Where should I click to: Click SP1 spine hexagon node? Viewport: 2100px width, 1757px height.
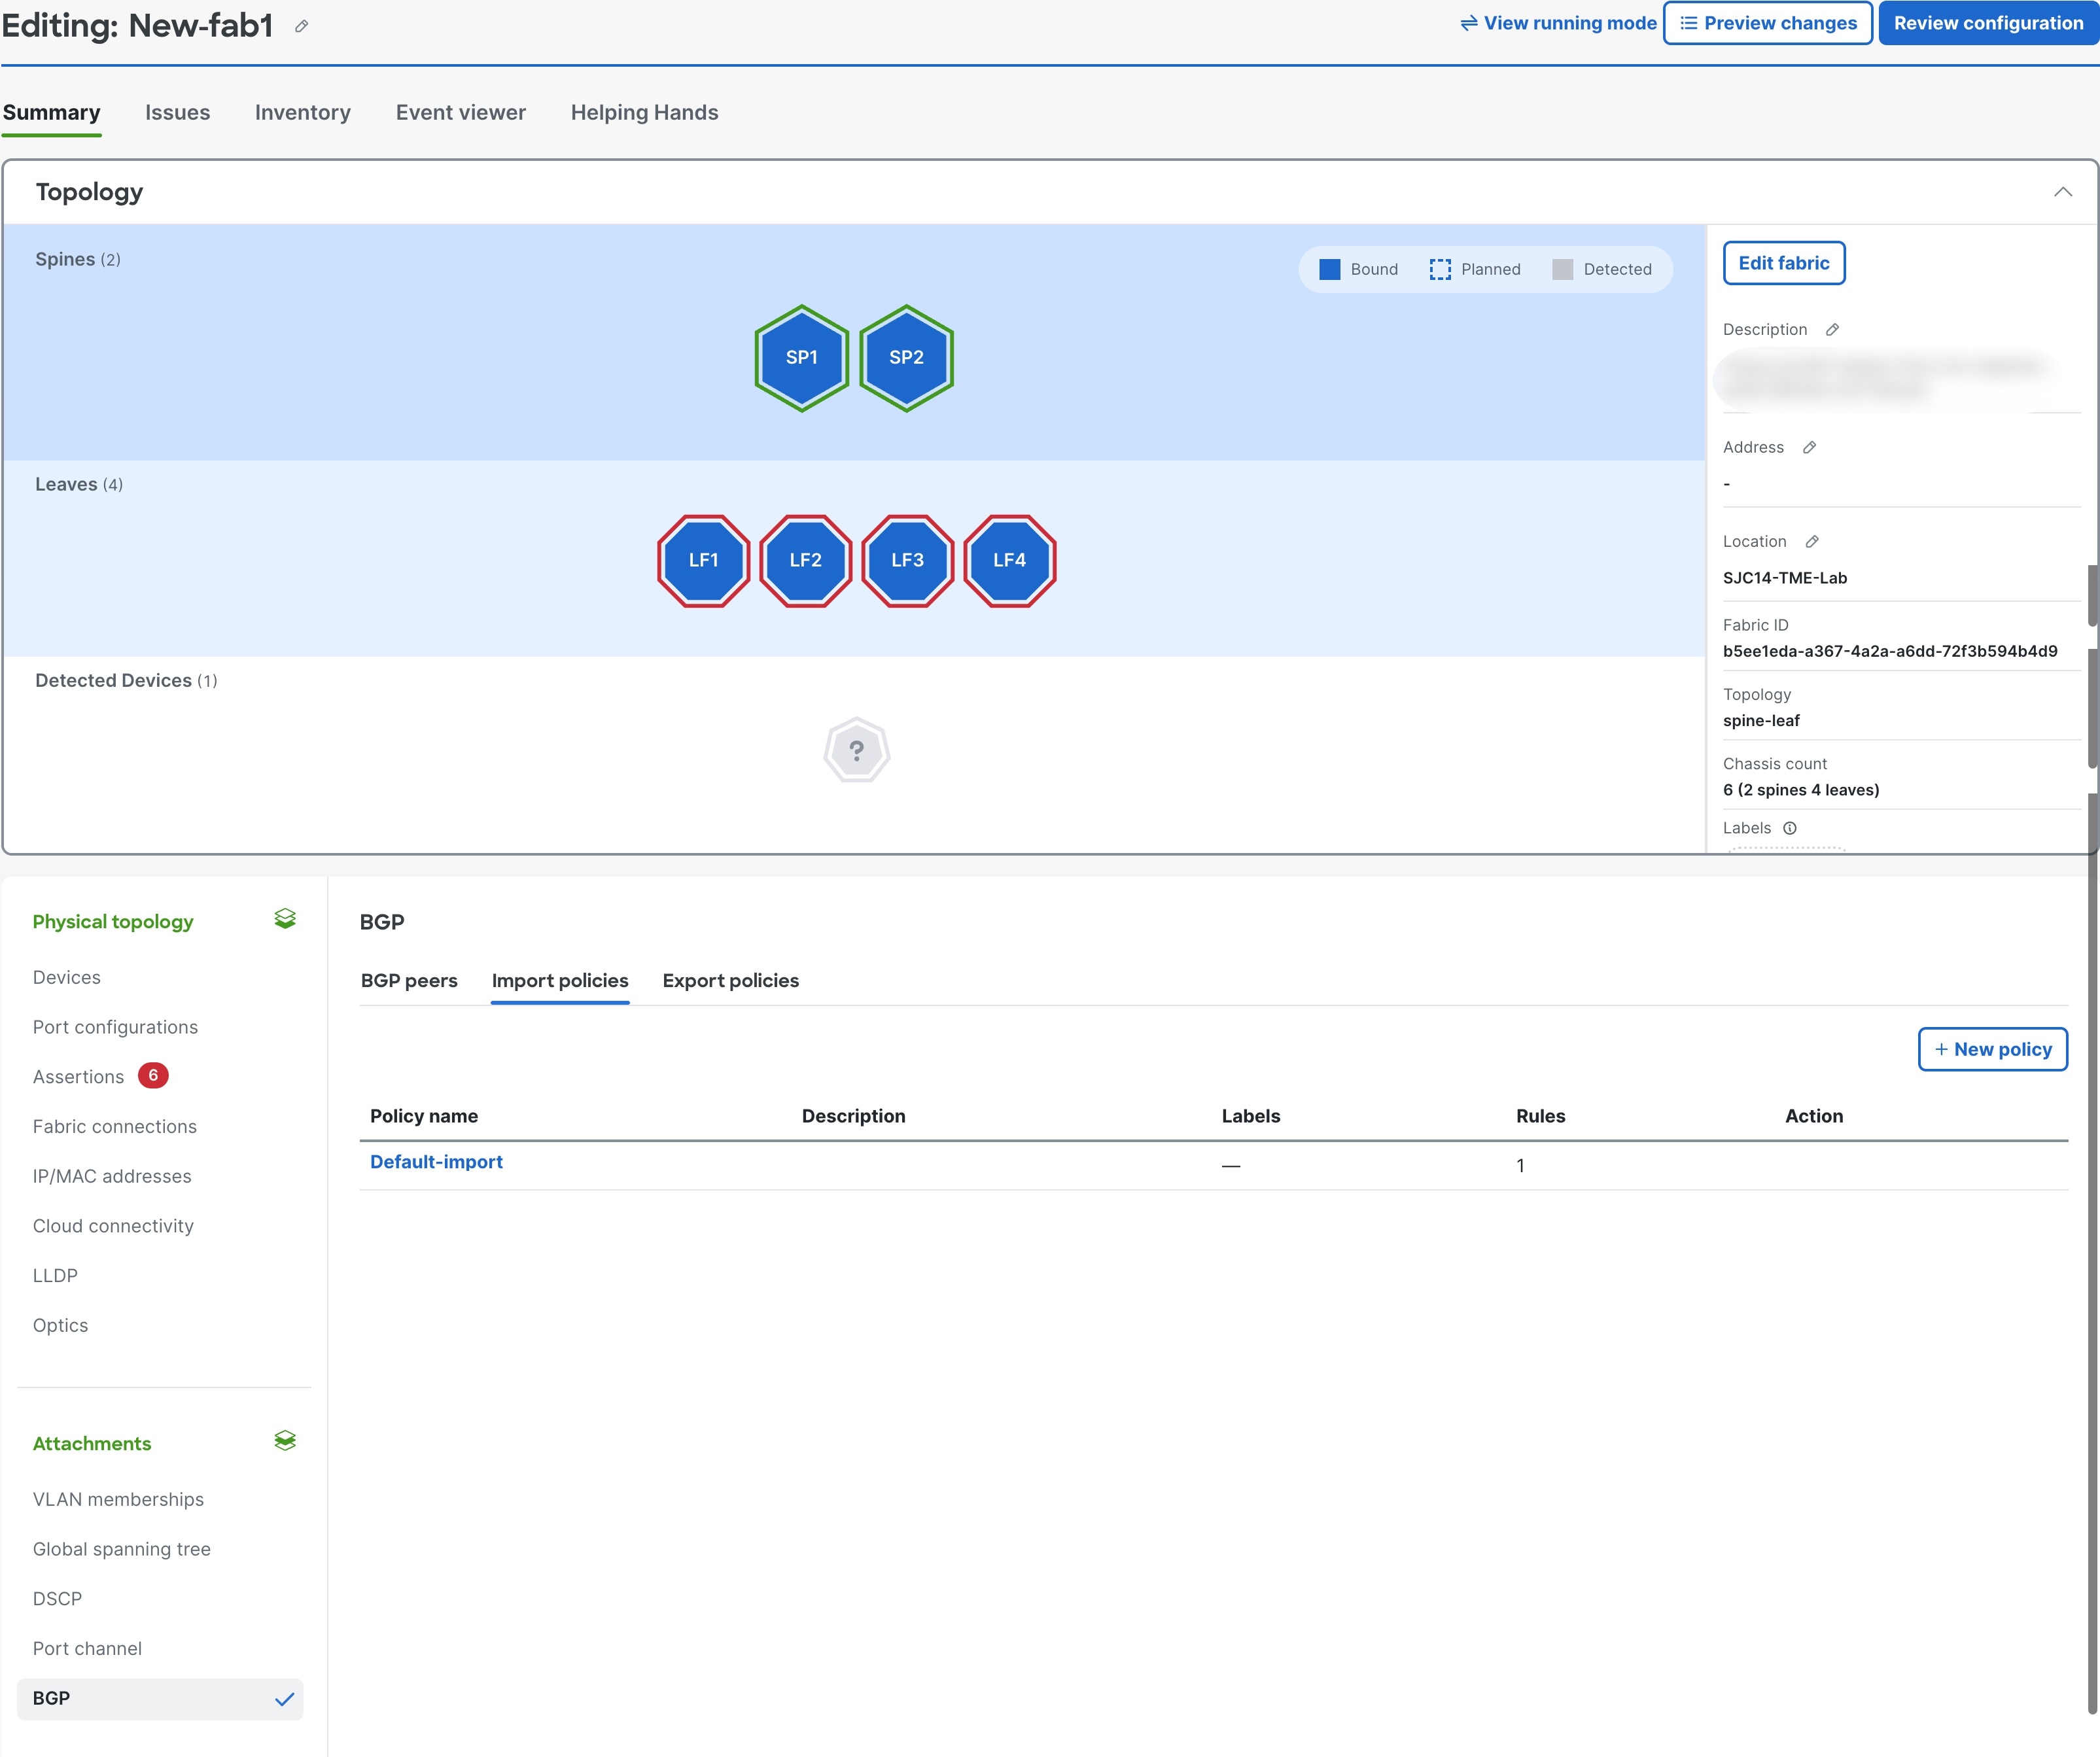pyautogui.click(x=801, y=358)
